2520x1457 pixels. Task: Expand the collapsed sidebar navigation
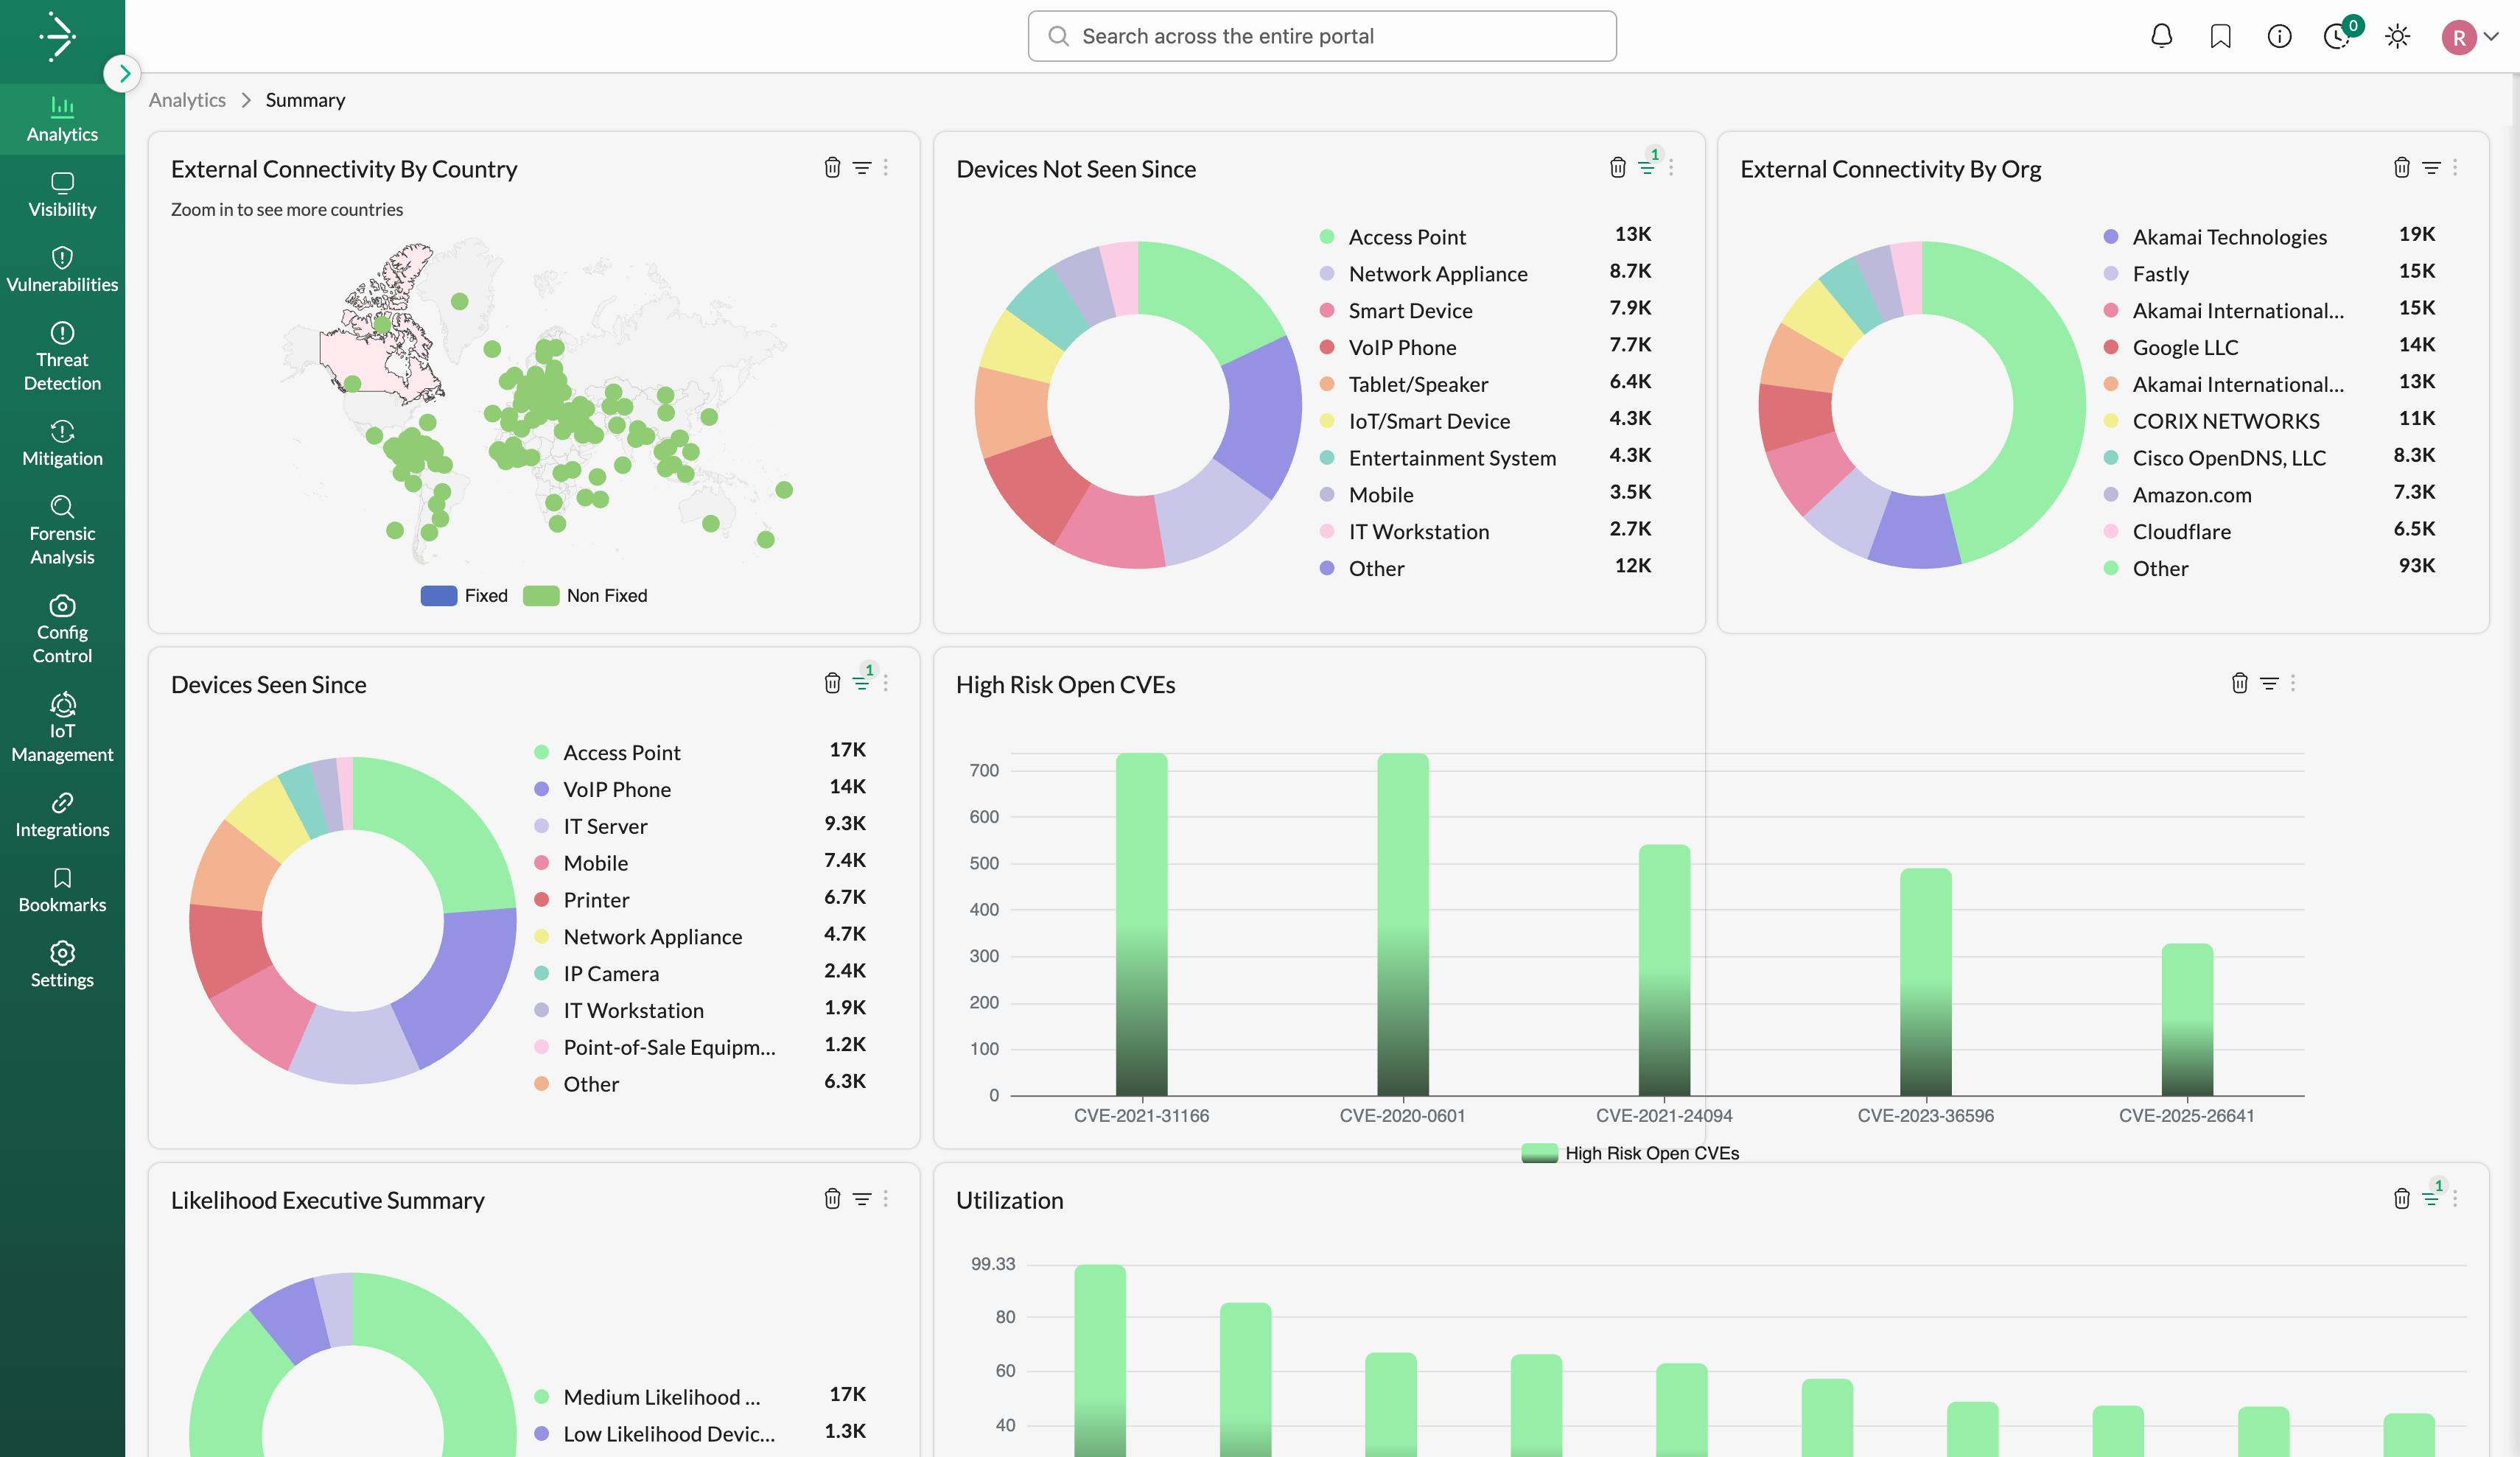tap(124, 73)
